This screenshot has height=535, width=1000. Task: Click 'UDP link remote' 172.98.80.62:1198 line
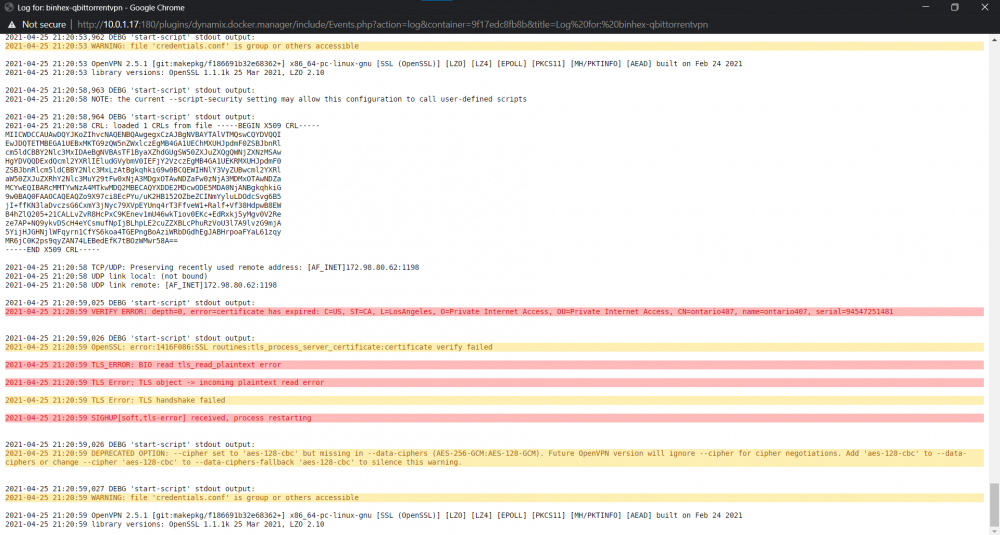141,285
